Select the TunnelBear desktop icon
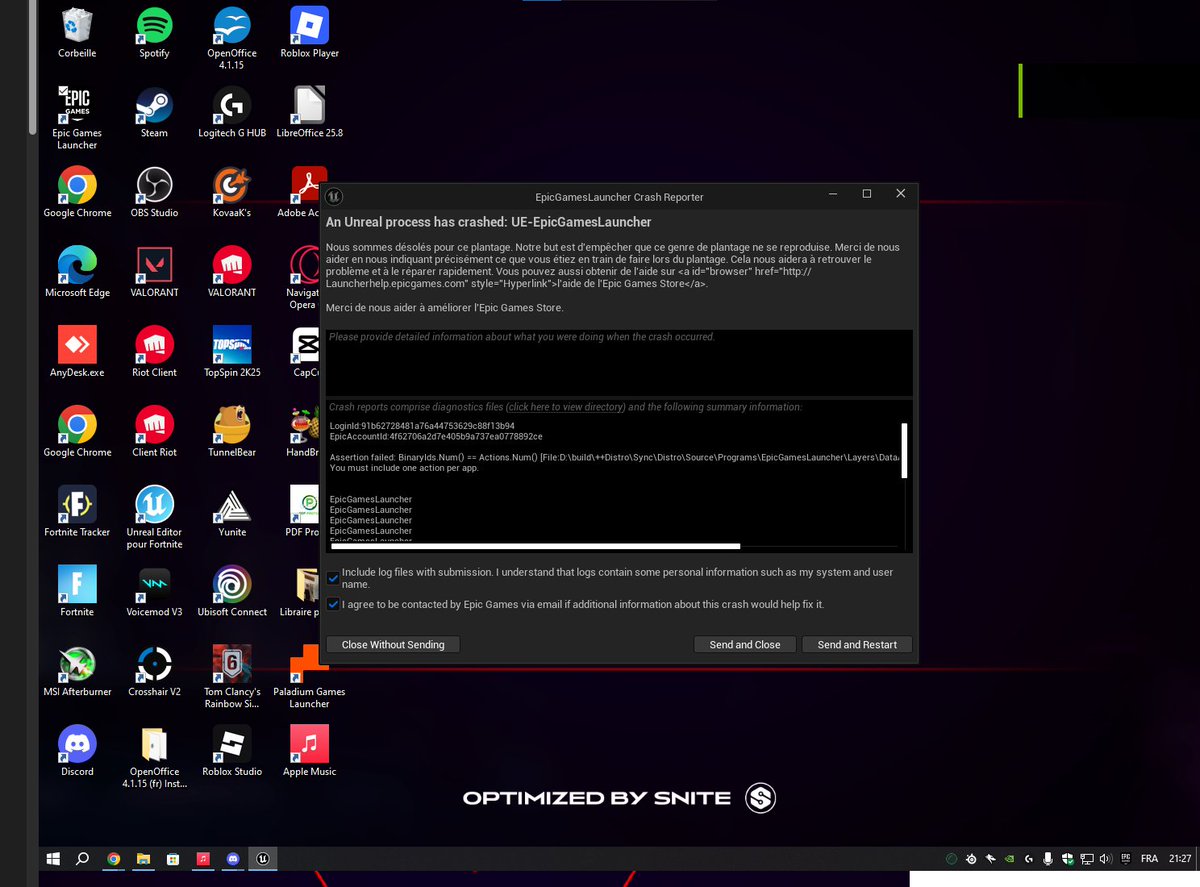Image resolution: width=1200 pixels, height=887 pixels. coord(232,432)
